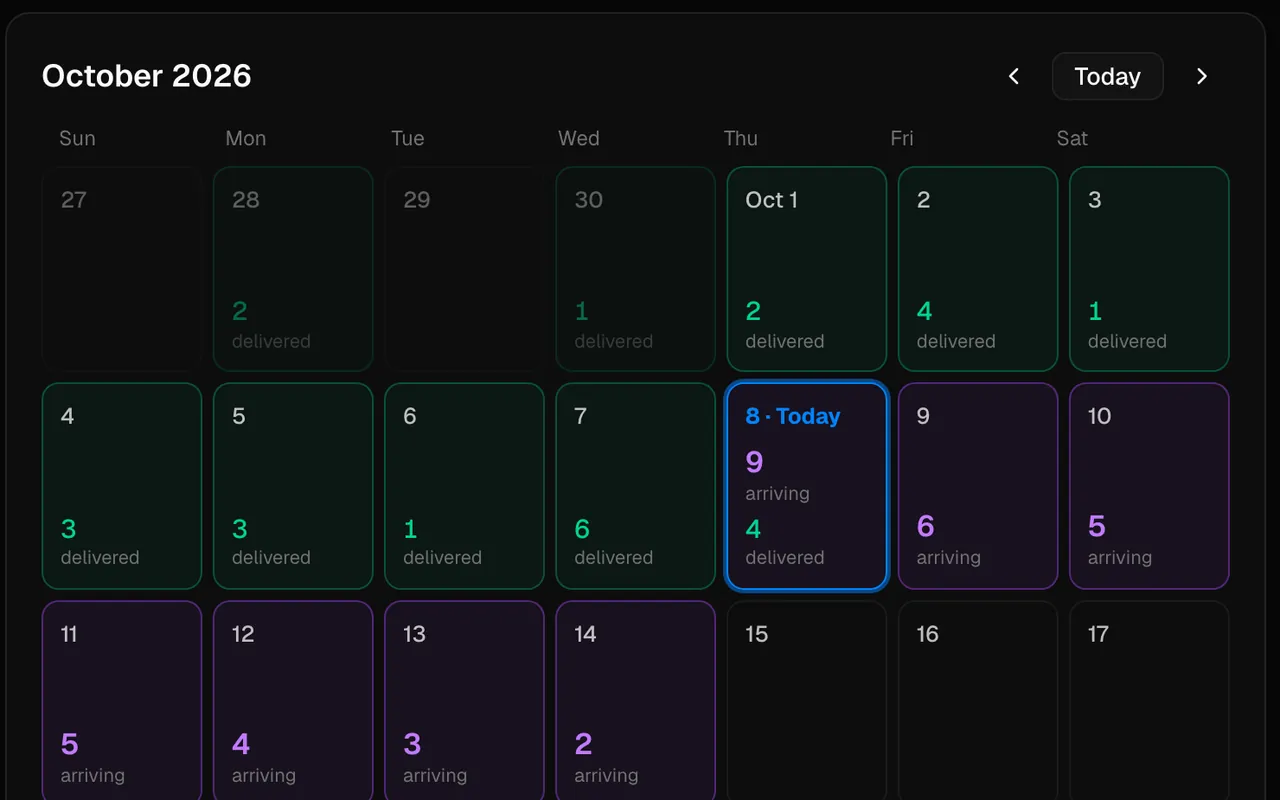
Task: Go to the next month
Action: click(x=1202, y=77)
